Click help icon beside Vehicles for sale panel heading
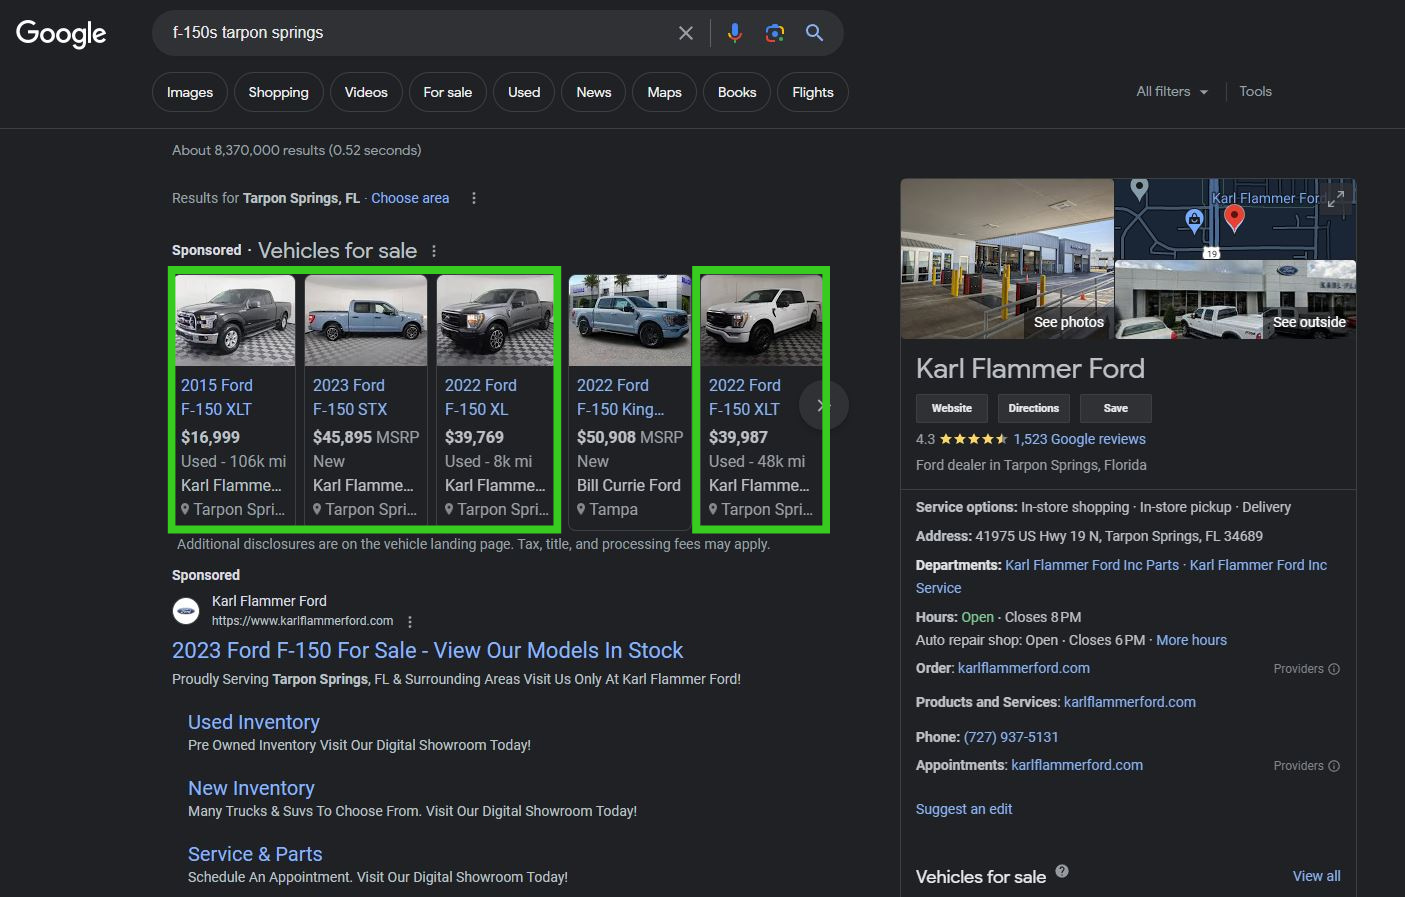 (x=1062, y=871)
